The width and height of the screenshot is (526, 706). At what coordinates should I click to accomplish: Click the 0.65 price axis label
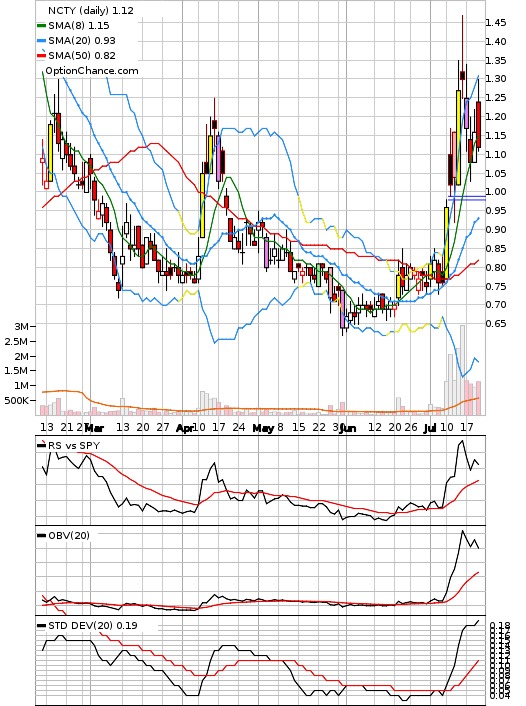pos(495,323)
